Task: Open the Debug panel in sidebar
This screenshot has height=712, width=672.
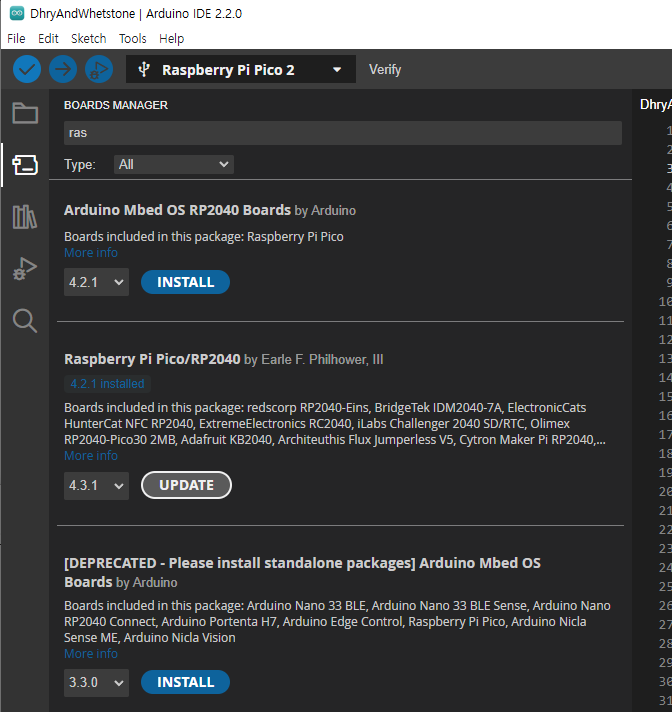Action: (x=25, y=269)
